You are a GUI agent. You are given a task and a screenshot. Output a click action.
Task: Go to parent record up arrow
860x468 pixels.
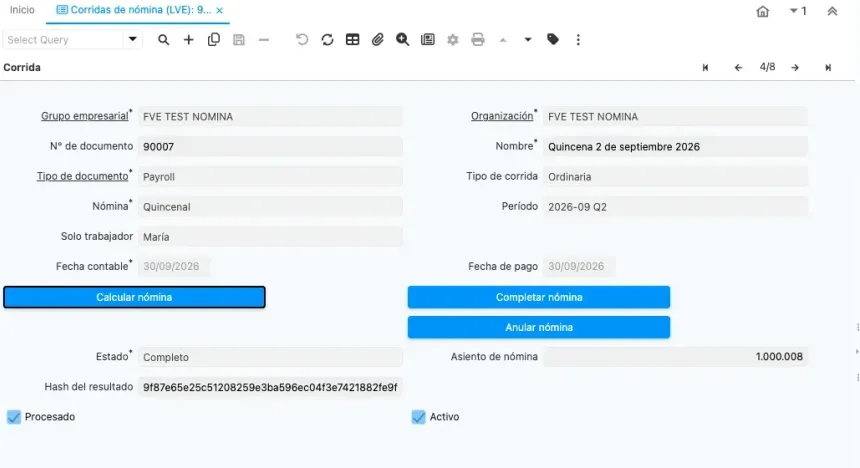(503, 40)
